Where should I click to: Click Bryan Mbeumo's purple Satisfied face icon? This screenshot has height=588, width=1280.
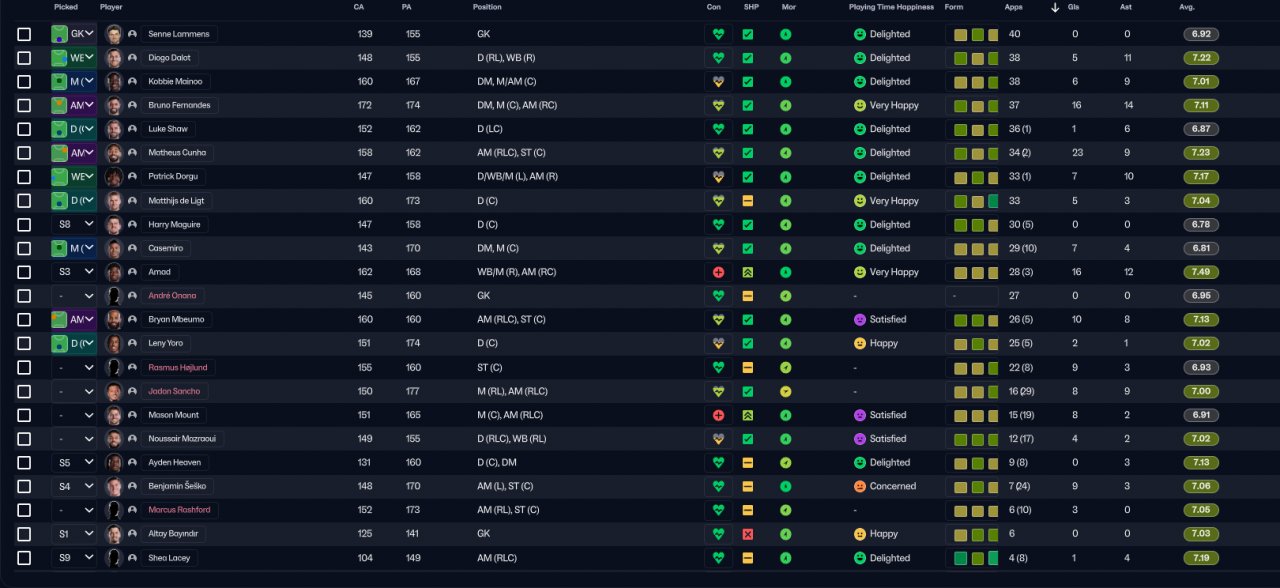tap(859, 320)
